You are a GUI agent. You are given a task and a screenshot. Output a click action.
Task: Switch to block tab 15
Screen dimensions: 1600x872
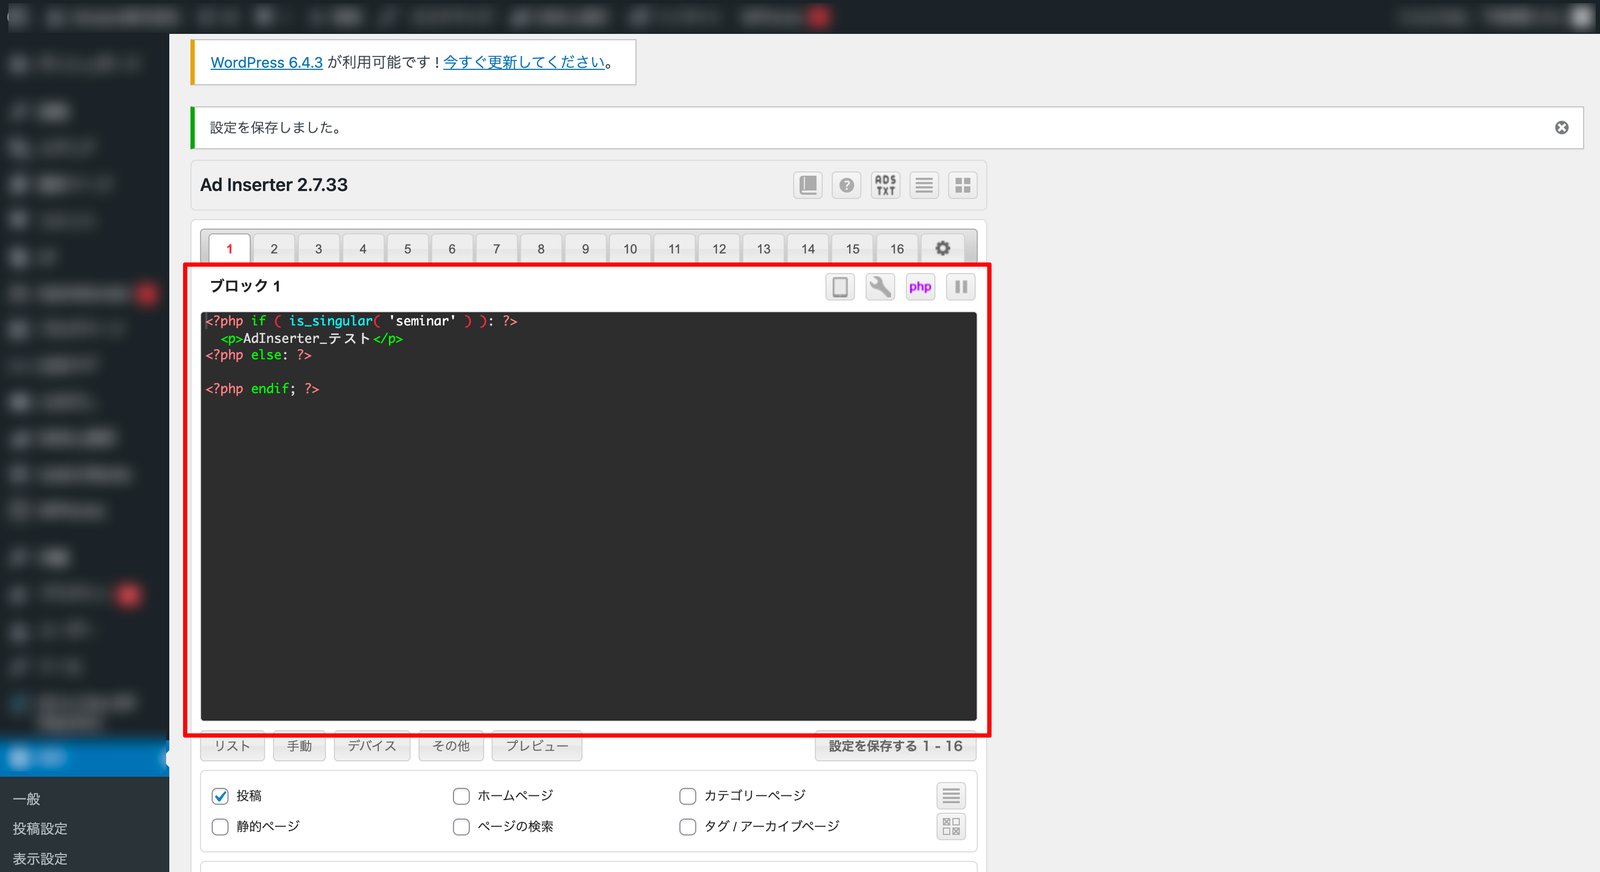coord(853,249)
